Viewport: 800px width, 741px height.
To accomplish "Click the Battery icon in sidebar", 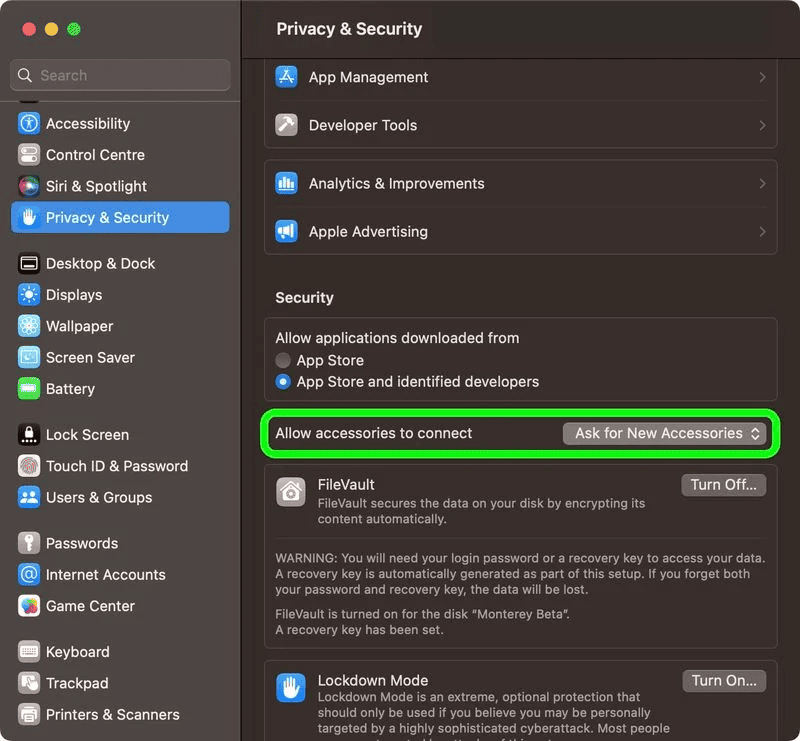I will coord(29,389).
